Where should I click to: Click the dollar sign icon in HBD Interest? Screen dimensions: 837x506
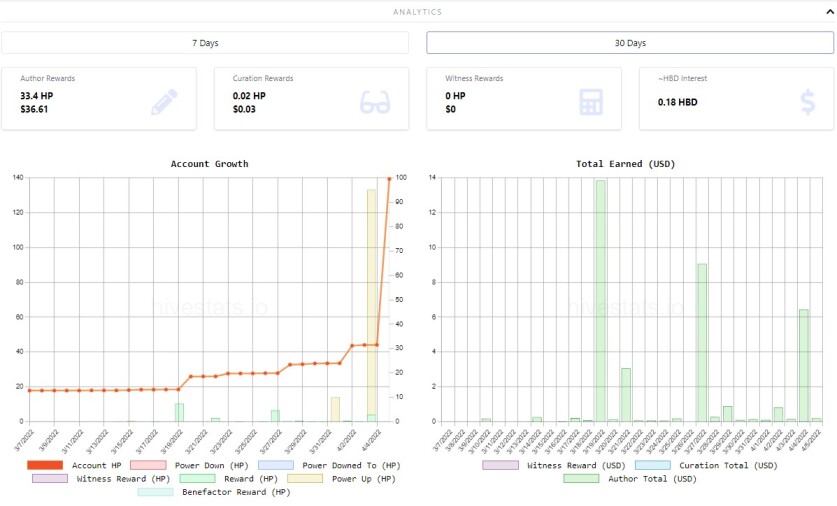[808, 102]
